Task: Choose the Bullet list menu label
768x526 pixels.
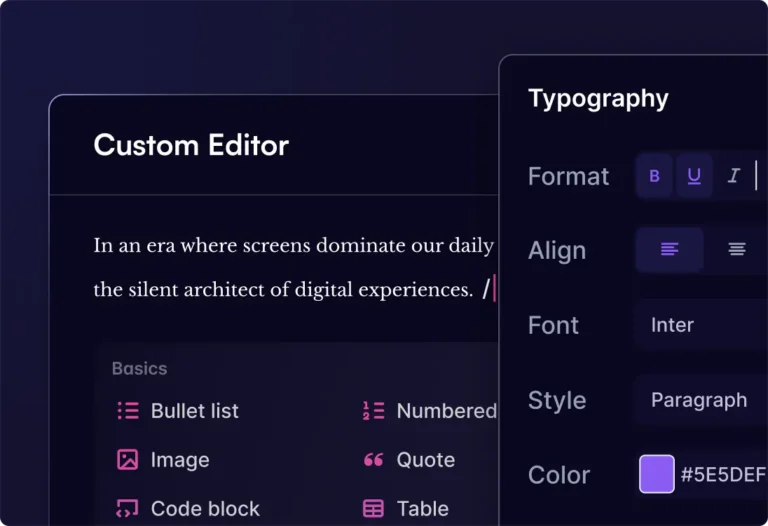Action: tap(194, 411)
